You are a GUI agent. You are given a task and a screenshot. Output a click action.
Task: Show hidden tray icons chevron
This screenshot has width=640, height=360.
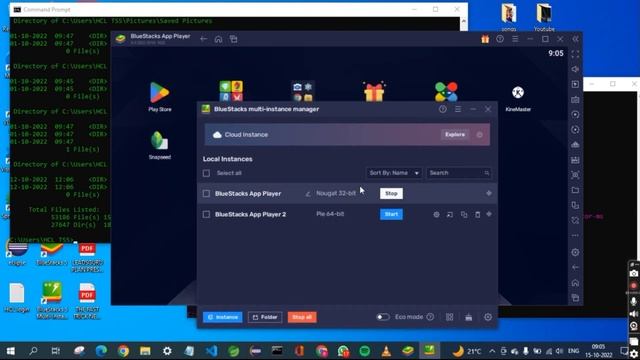[492, 351]
